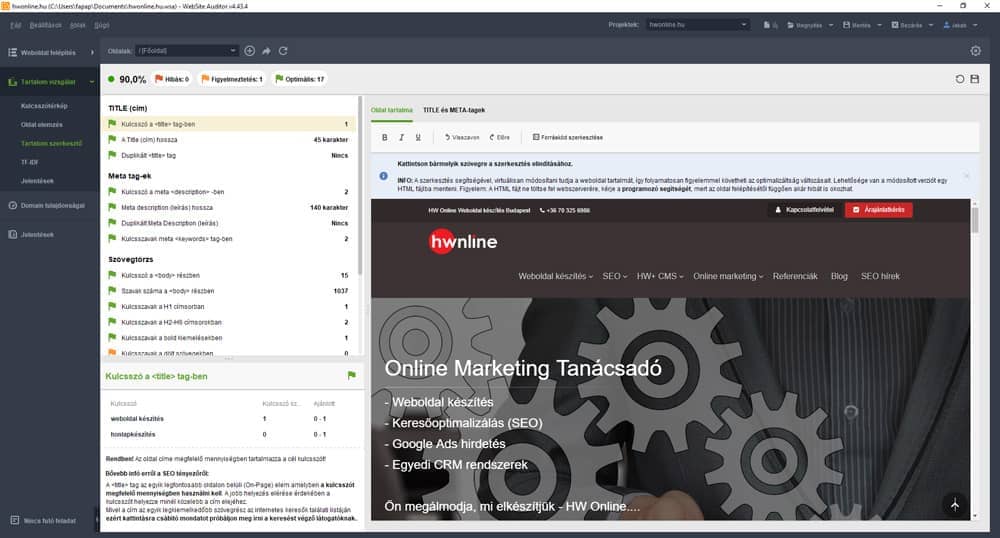
Task: Click Tartalom vizsgálat green icon
Action: [x=13, y=82]
